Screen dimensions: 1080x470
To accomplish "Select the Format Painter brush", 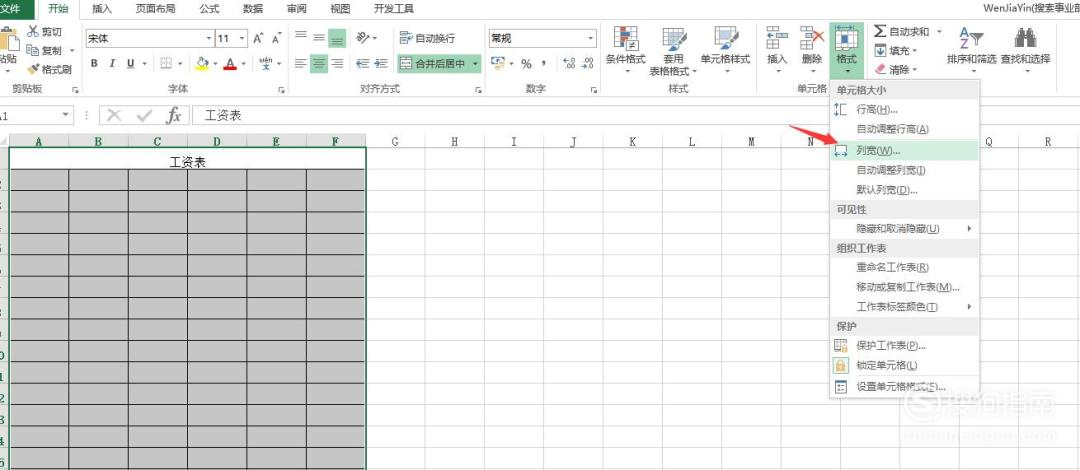I will (x=32, y=69).
